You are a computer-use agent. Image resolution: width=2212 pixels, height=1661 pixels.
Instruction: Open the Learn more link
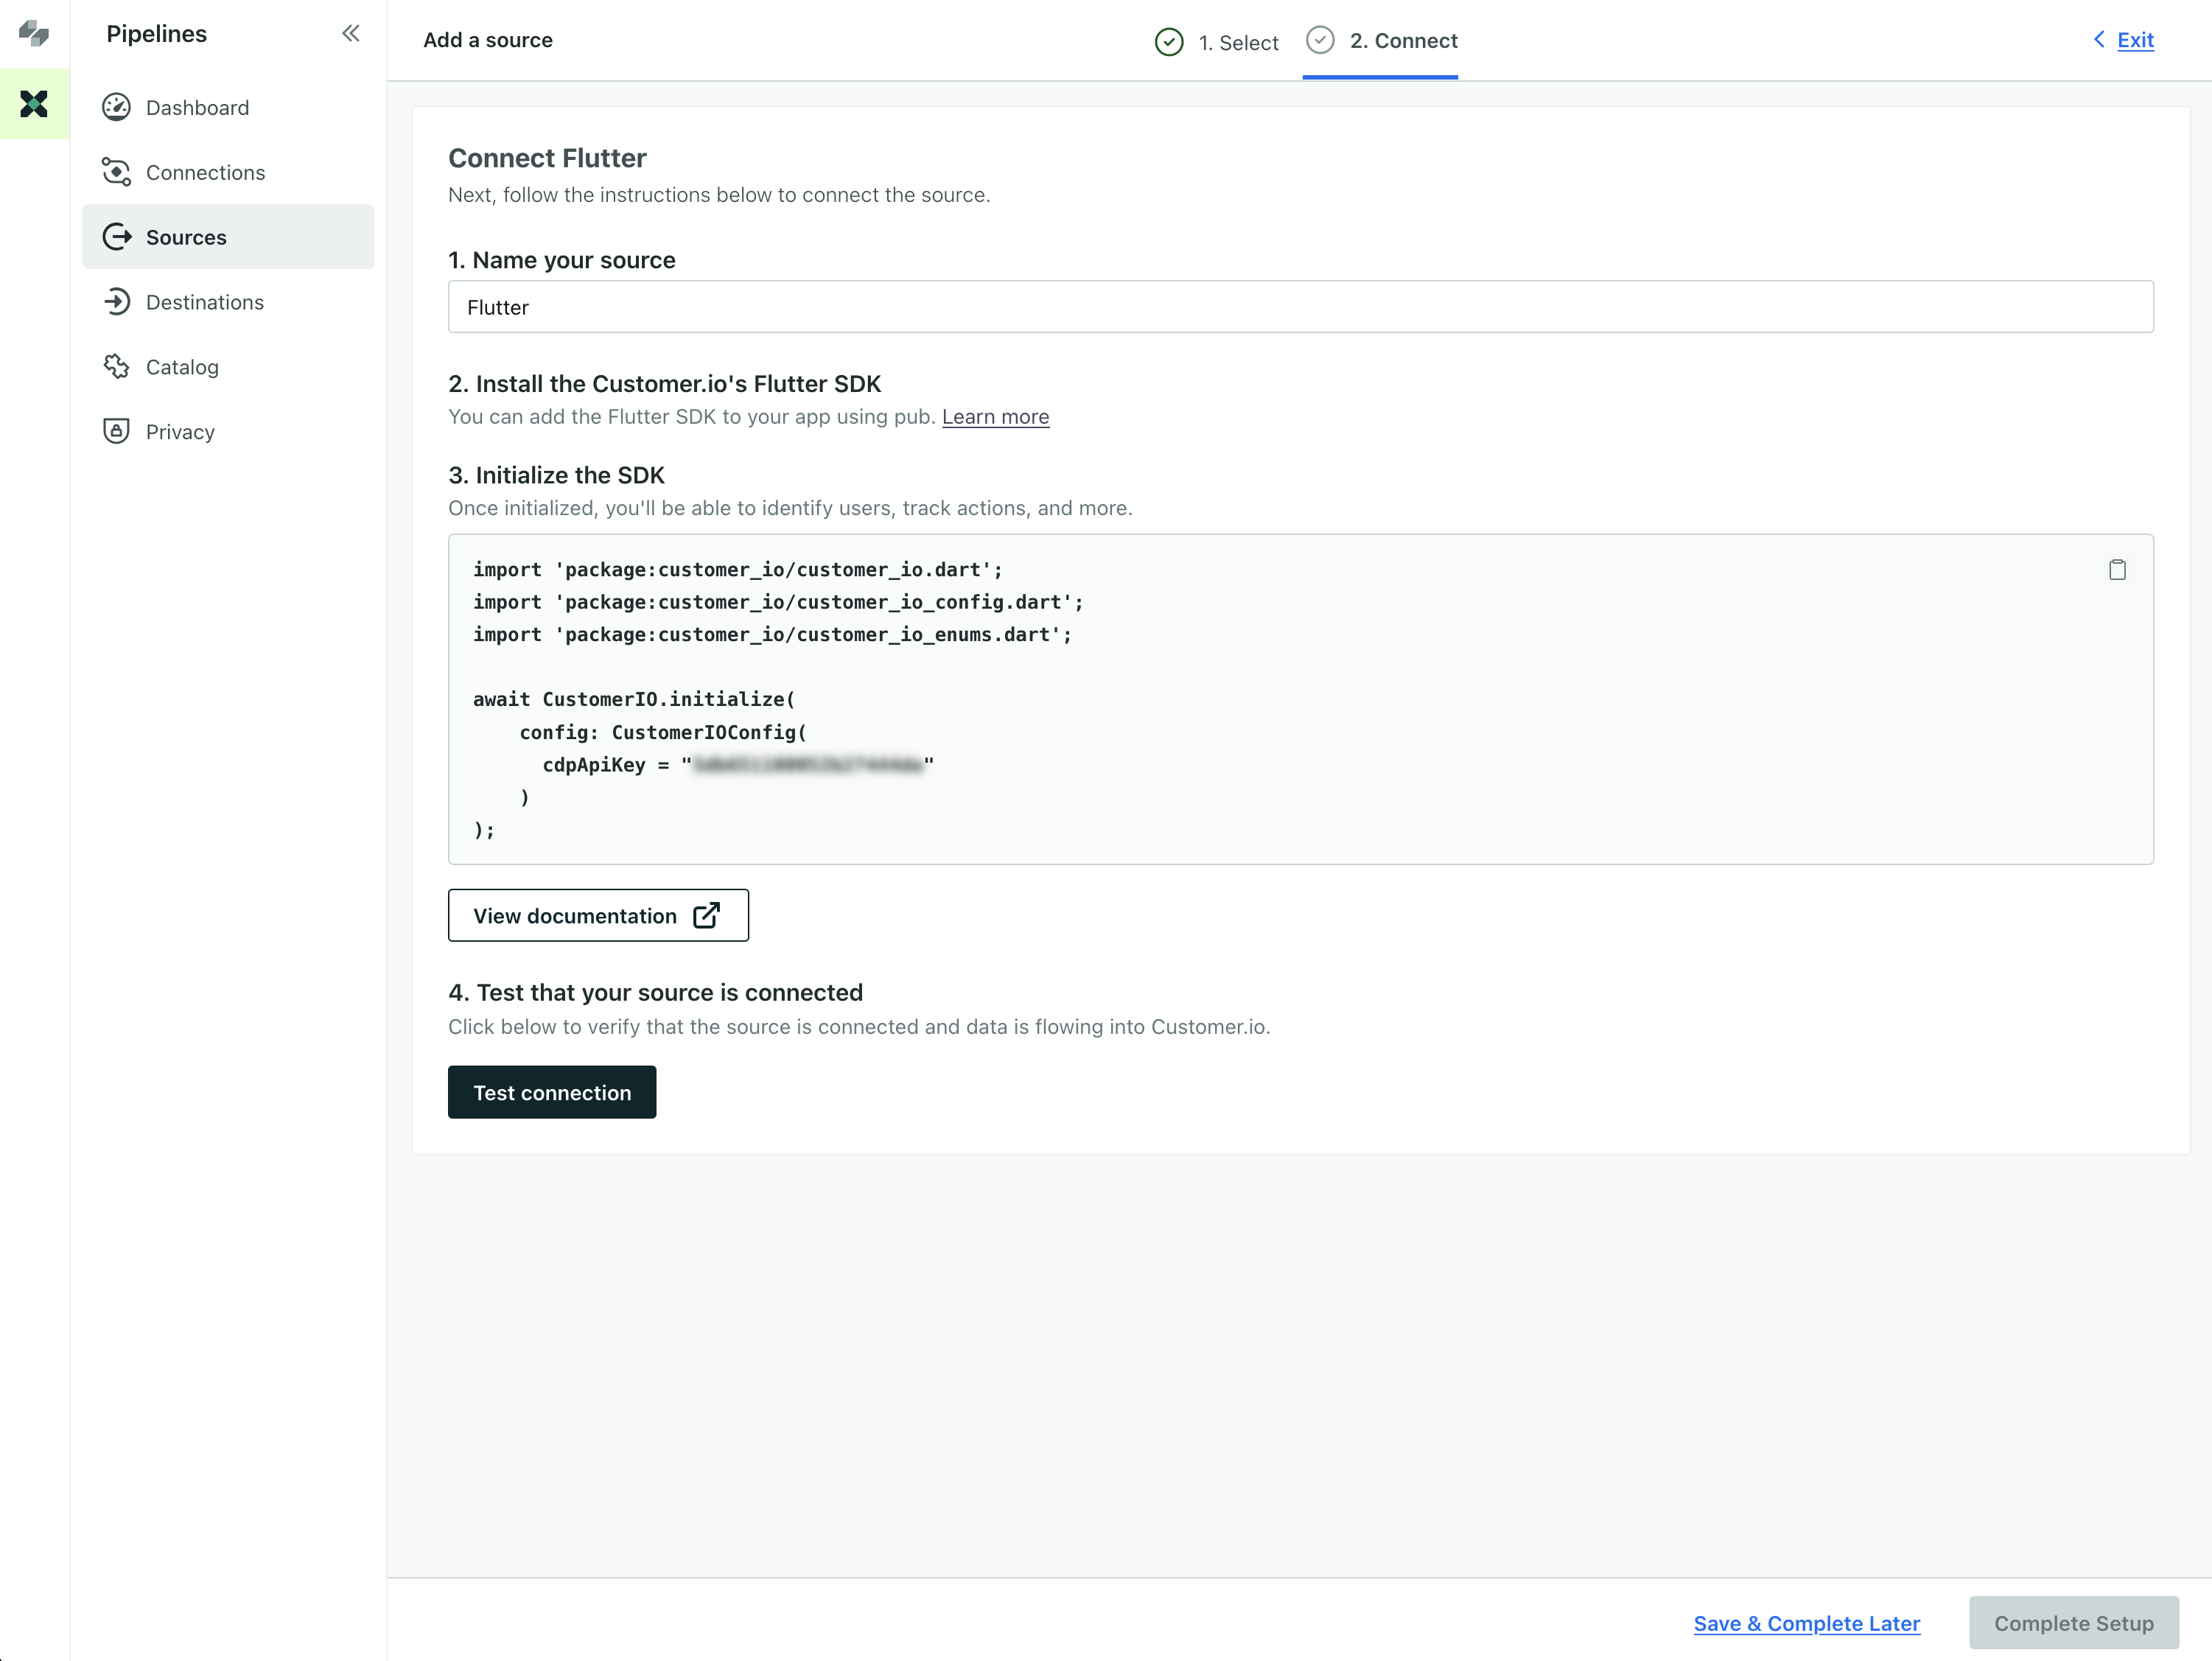click(995, 417)
